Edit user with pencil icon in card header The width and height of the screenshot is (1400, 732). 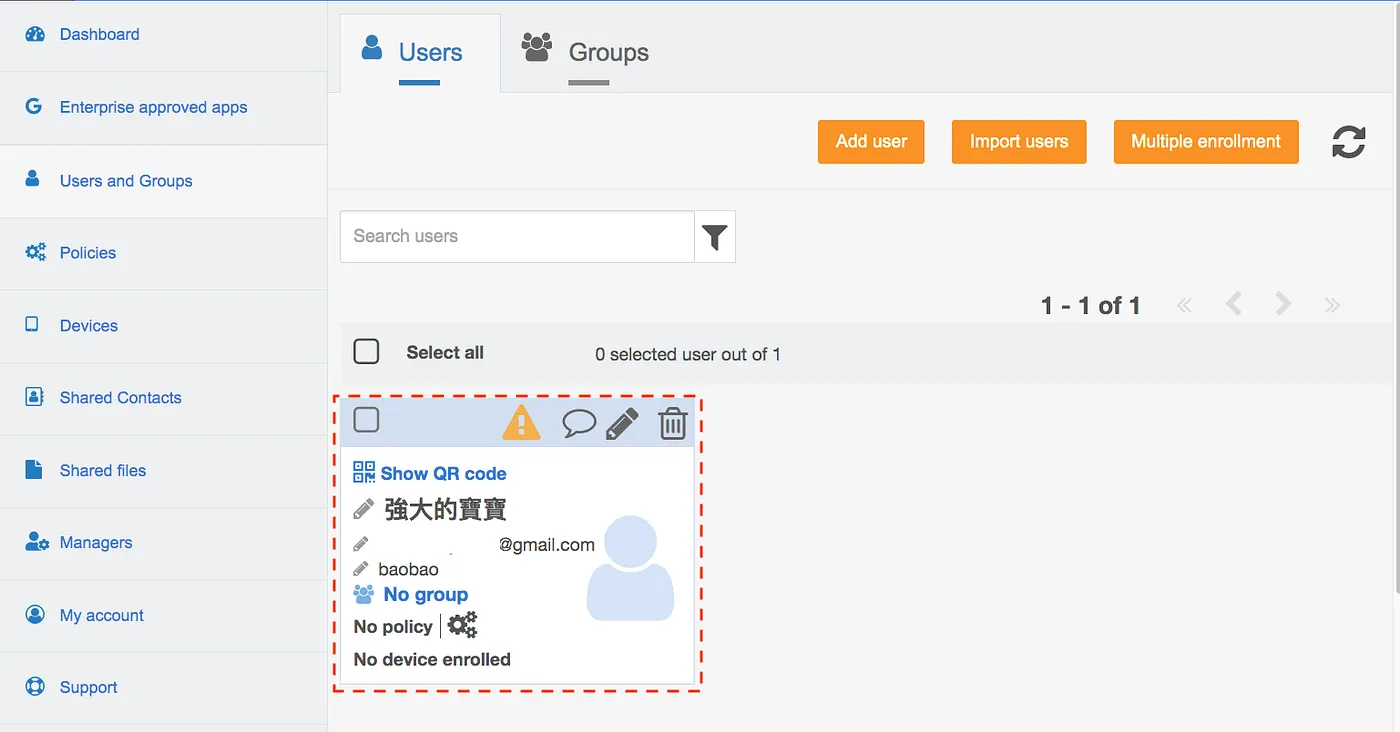click(x=622, y=423)
